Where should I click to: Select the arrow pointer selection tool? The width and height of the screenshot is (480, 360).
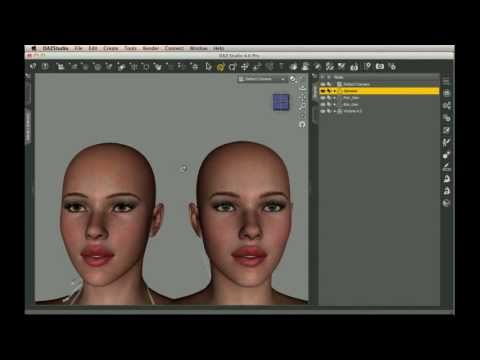[208, 67]
